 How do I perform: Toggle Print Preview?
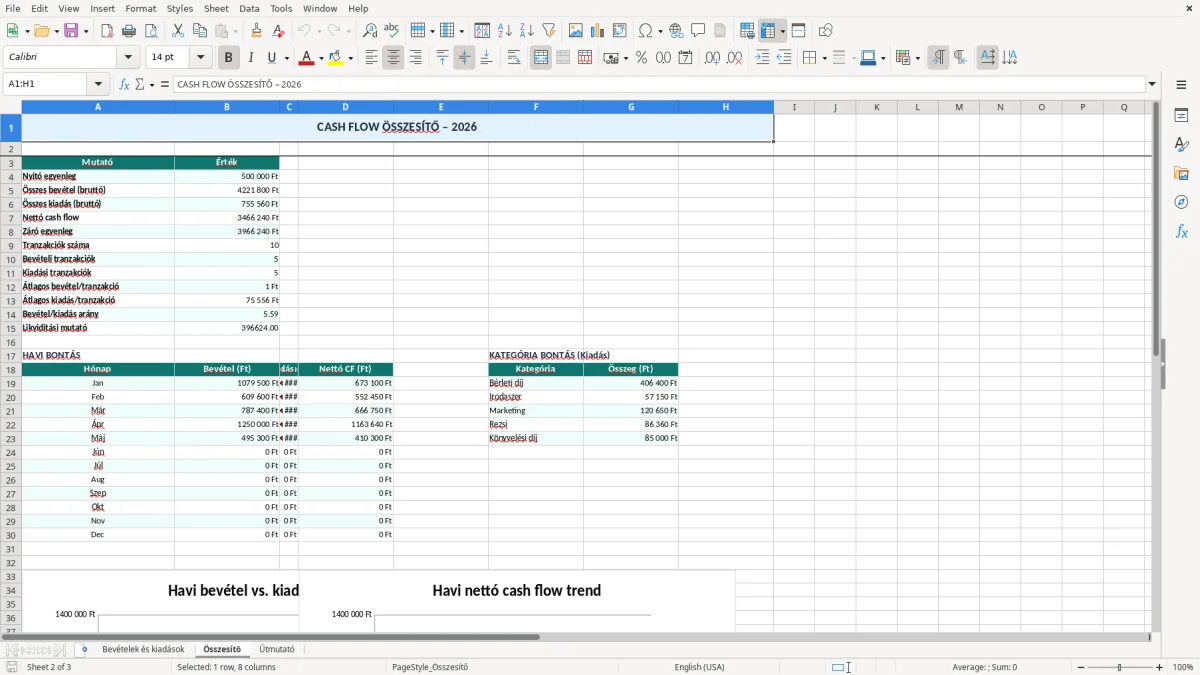[x=151, y=31]
